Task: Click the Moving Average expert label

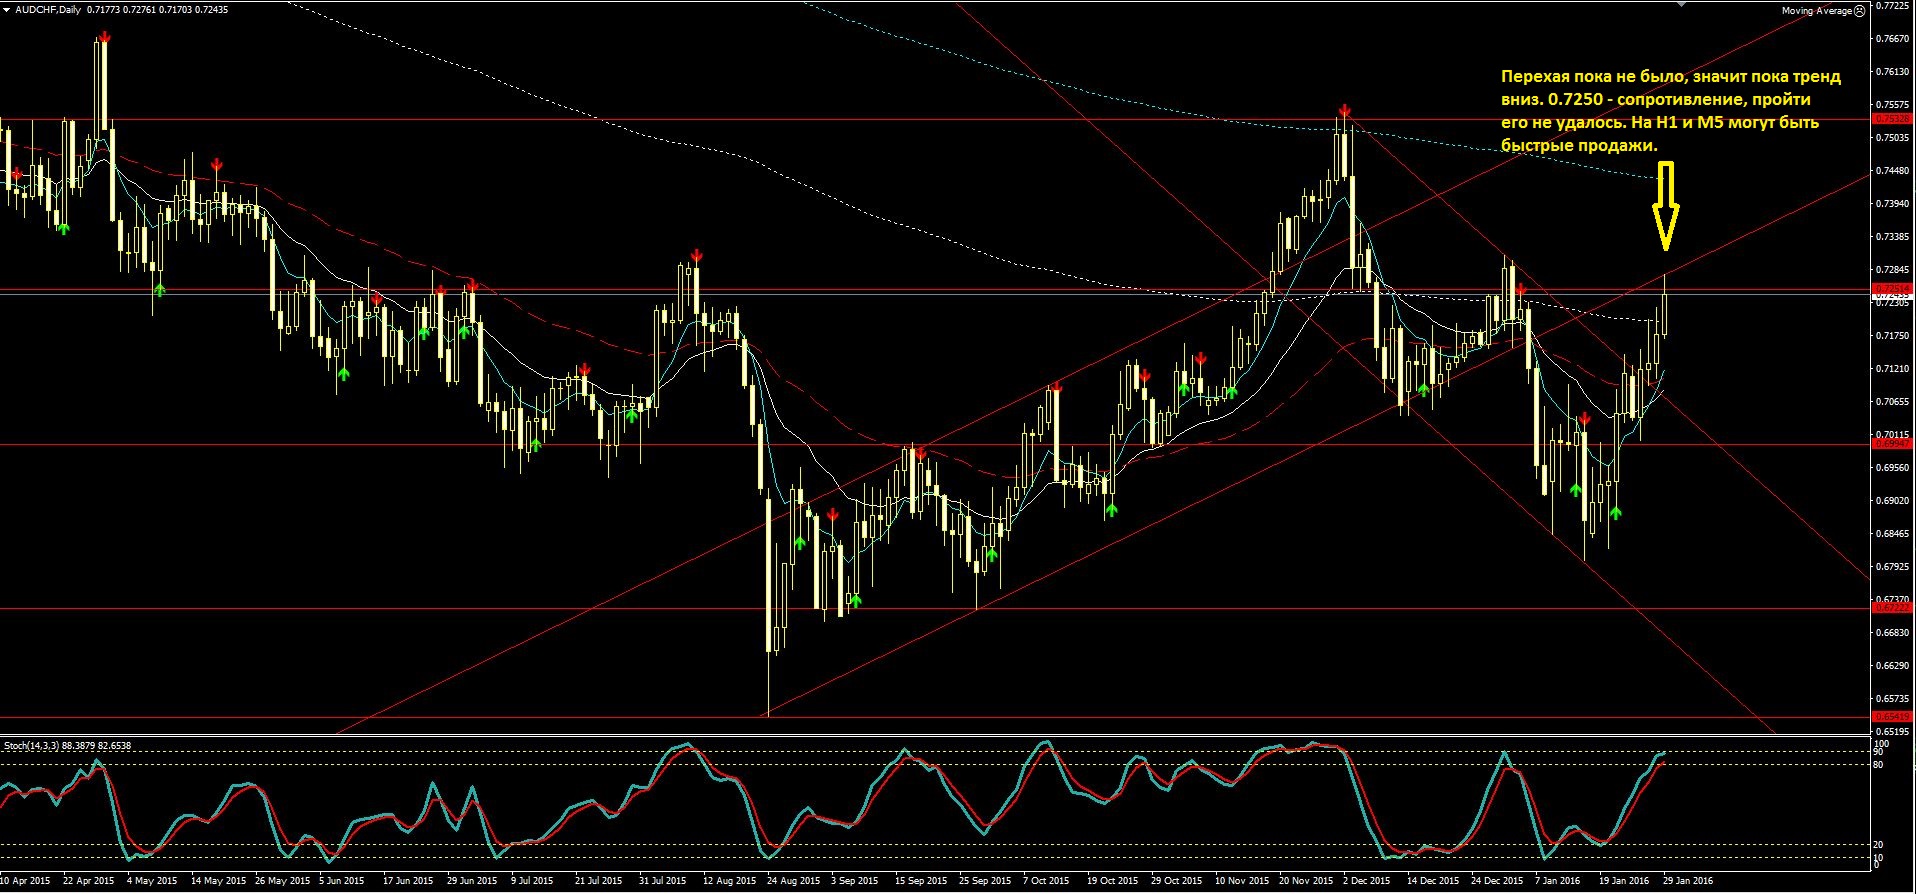Action: 1816,11
